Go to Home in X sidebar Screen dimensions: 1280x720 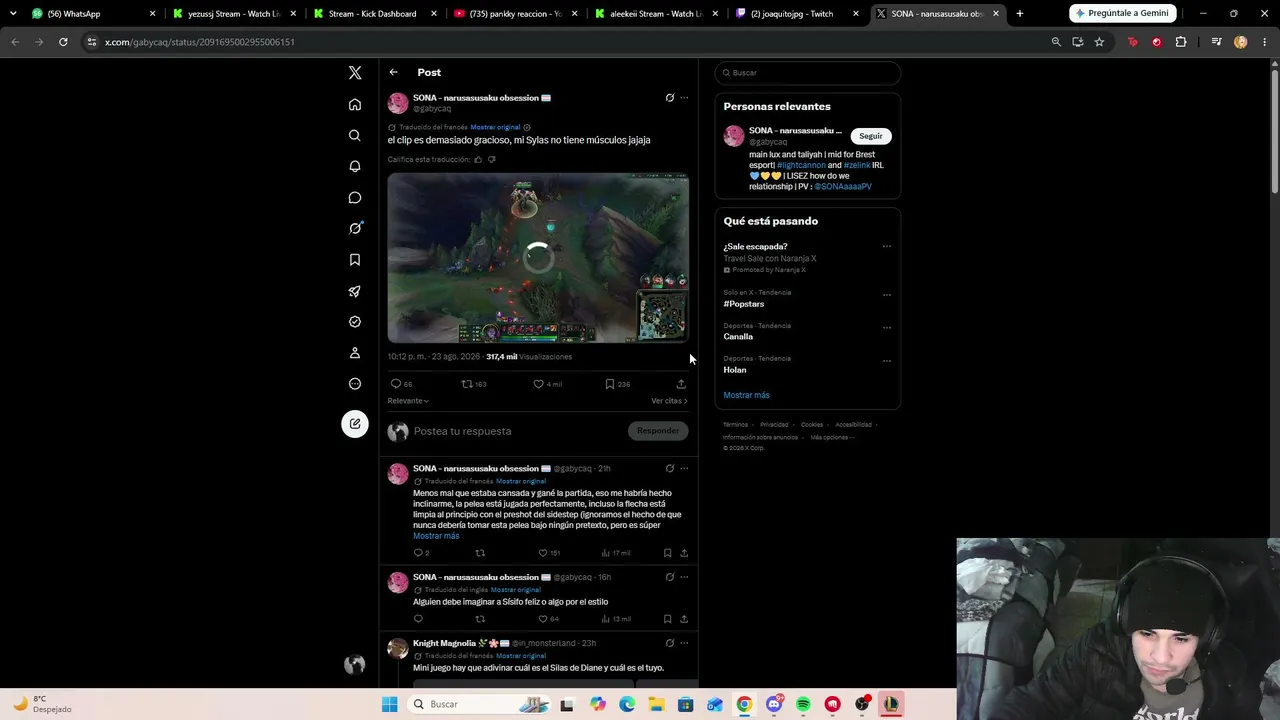[355, 104]
